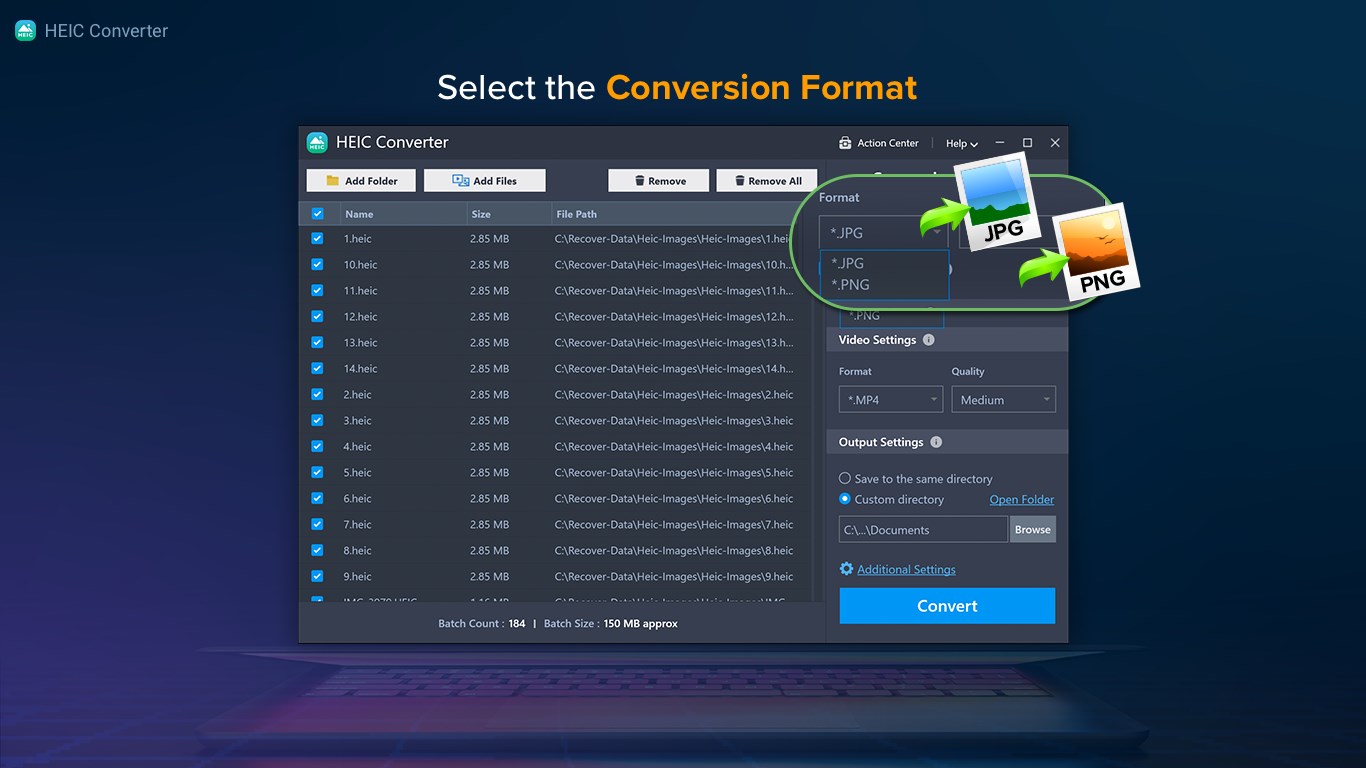Click Browse to choose output directory

[1033, 530]
